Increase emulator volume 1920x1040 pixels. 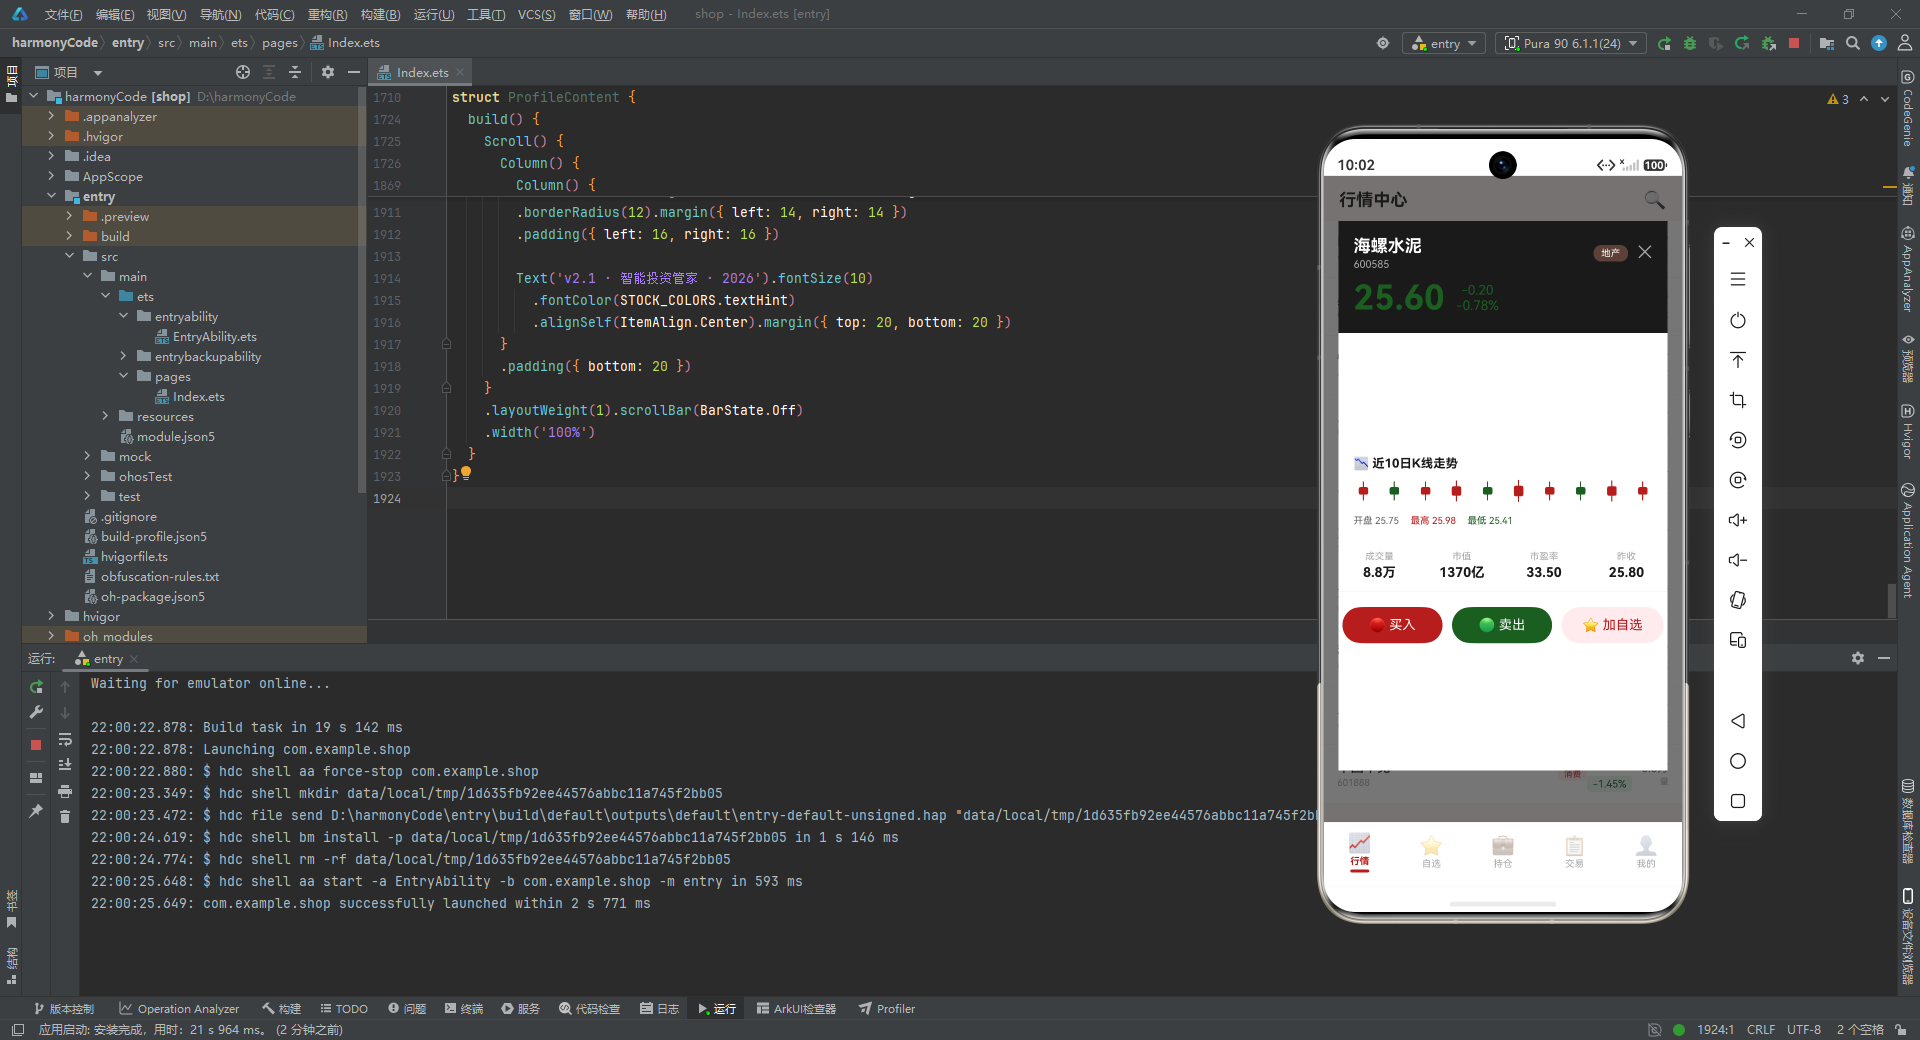pyautogui.click(x=1738, y=520)
